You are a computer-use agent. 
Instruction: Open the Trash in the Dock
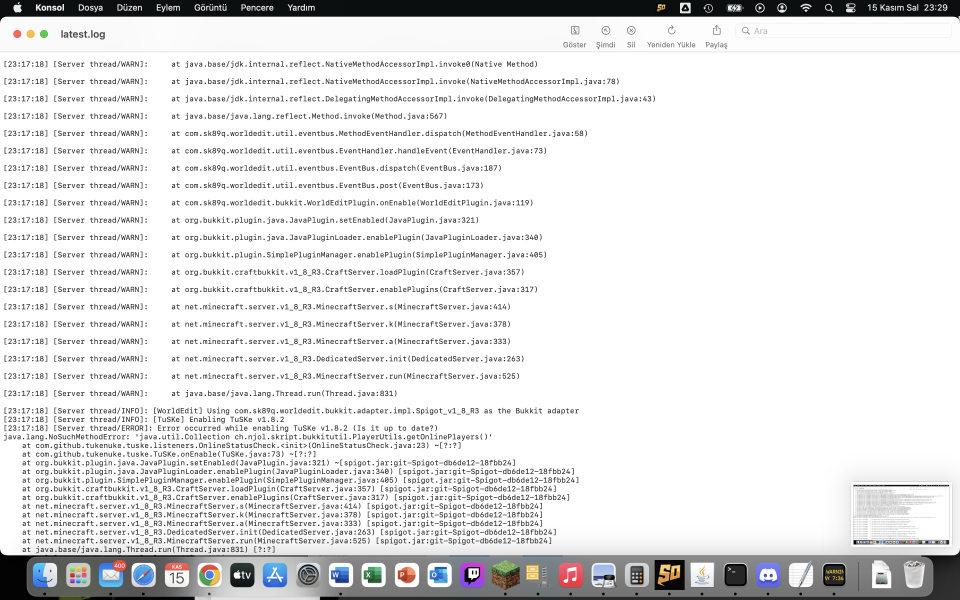(x=914, y=576)
